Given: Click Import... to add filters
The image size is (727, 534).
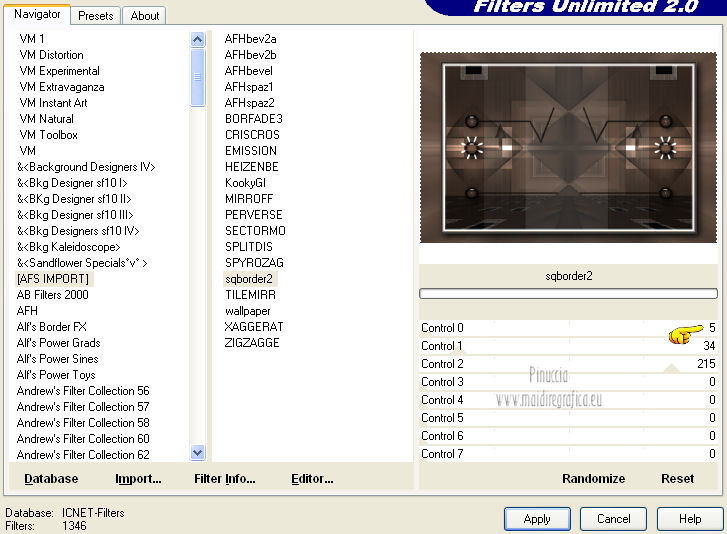Looking at the screenshot, I should point(138,478).
